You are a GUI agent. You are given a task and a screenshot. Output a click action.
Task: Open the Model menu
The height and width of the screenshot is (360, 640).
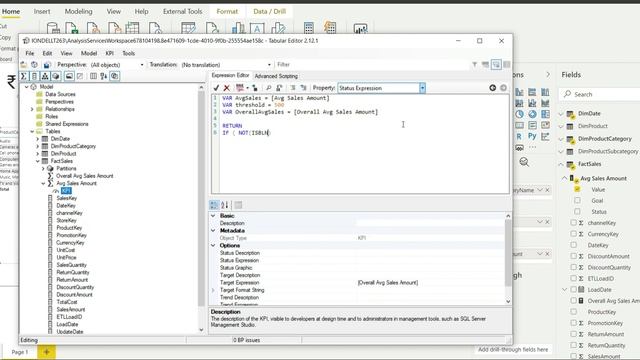89,53
